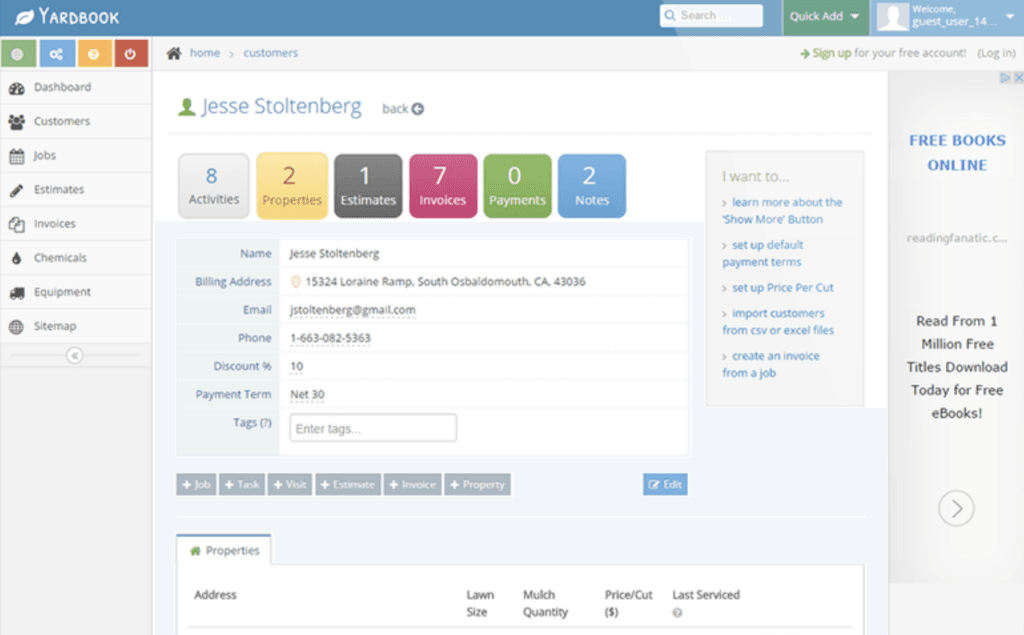Click the Edit button
1024x635 pixels.
(x=665, y=485)
